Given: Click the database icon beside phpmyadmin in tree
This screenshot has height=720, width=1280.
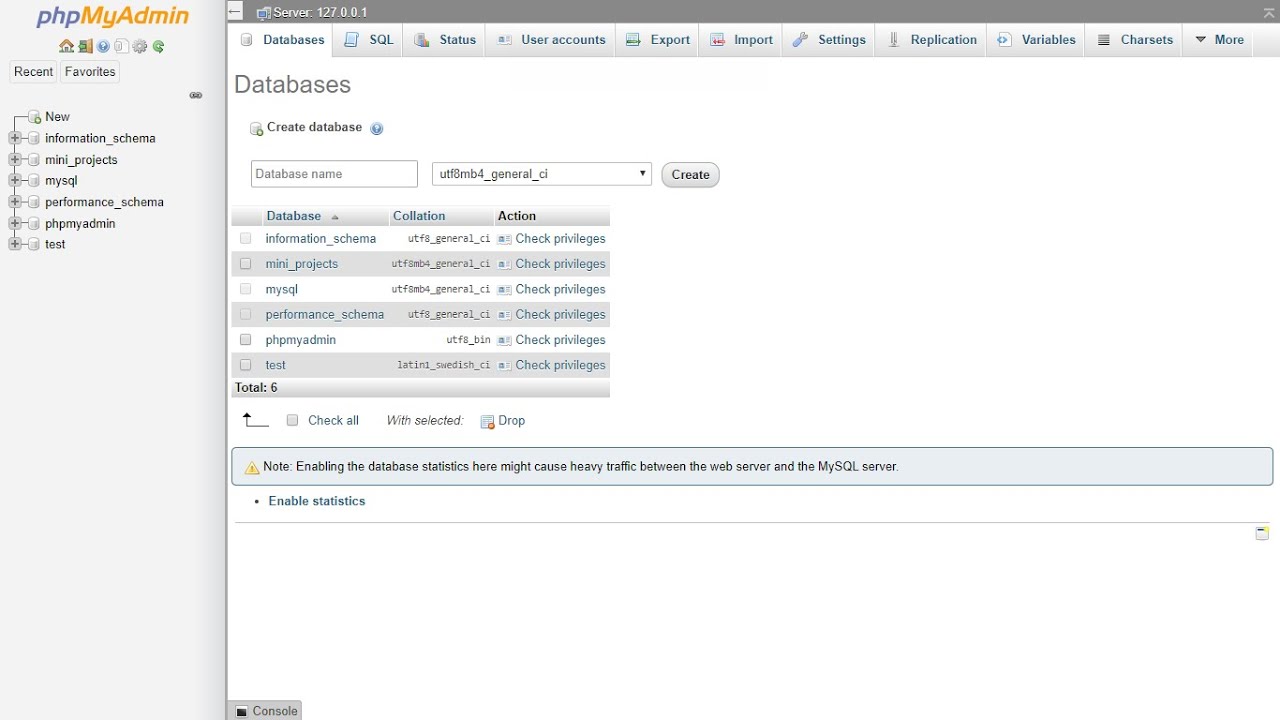Looking at the screenshot, I should 34,223.
